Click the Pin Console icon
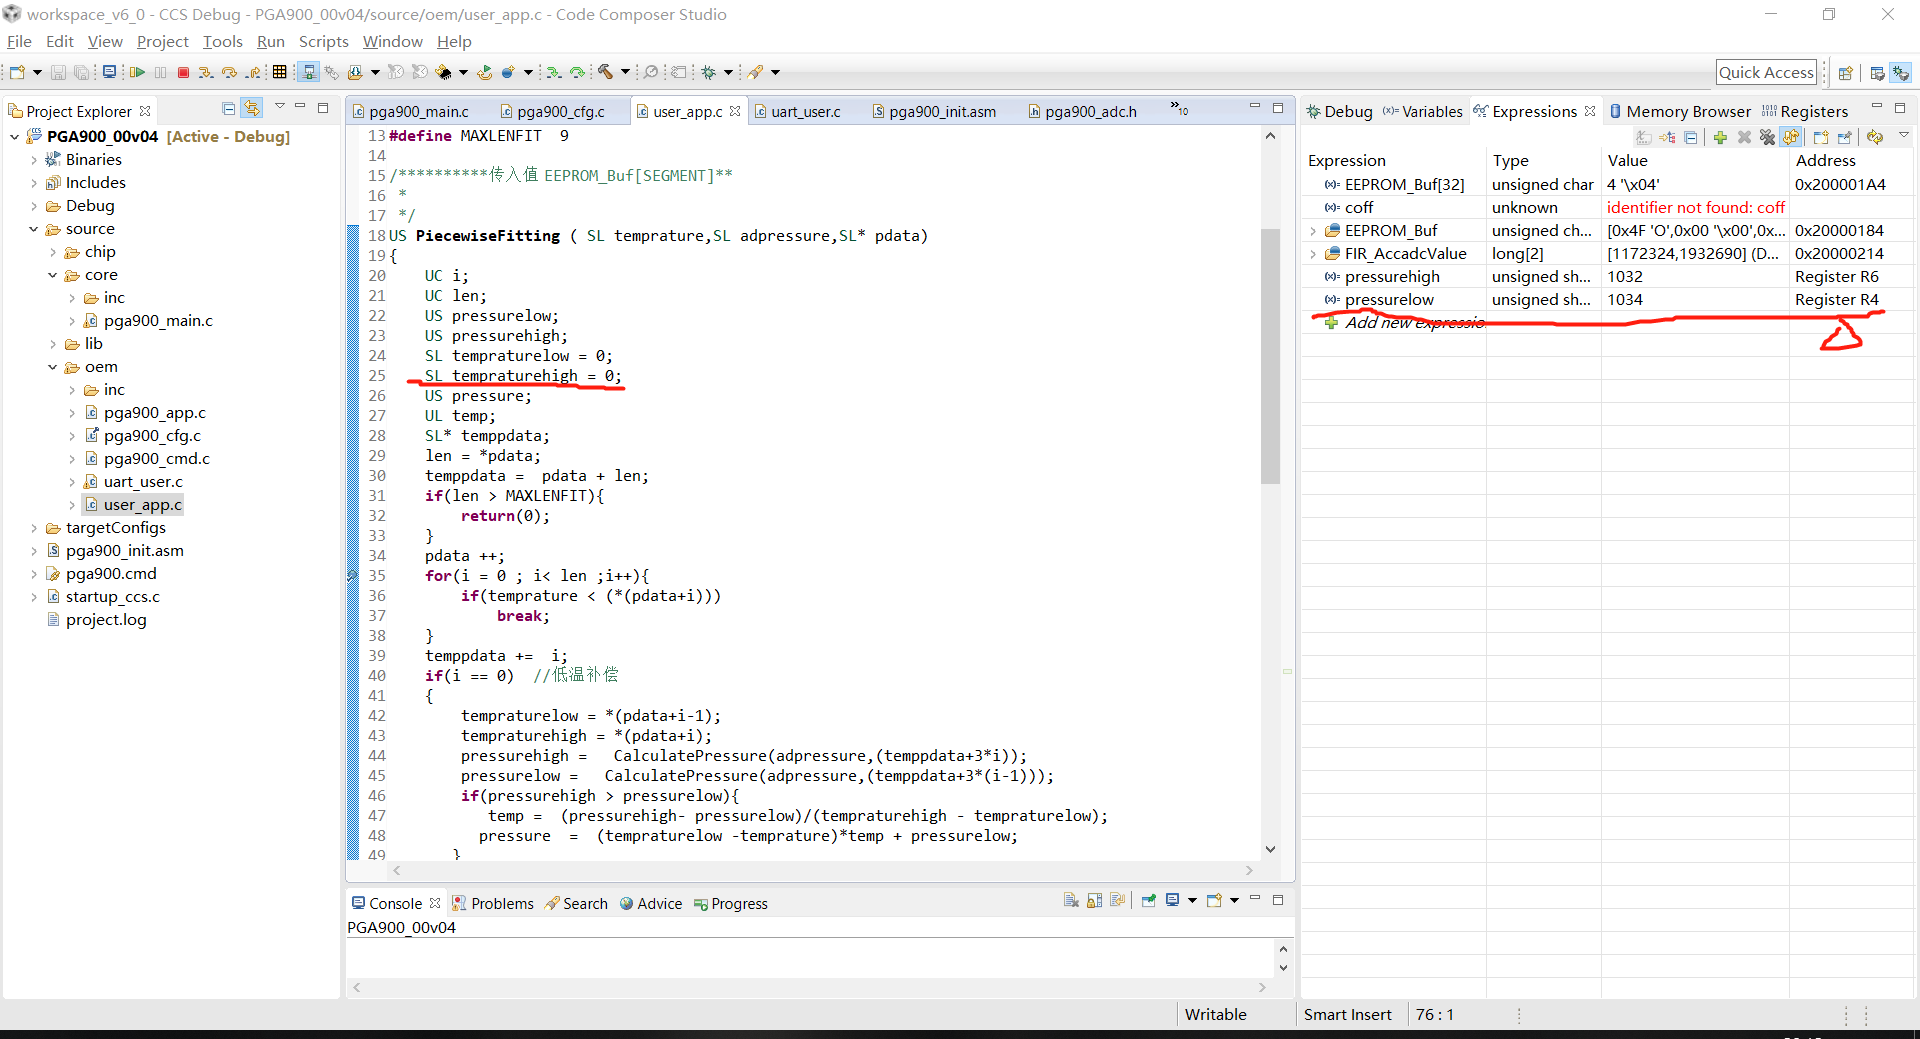Image resolution: width=1920 pixels, height=1039 pixels. point(1148,900)
